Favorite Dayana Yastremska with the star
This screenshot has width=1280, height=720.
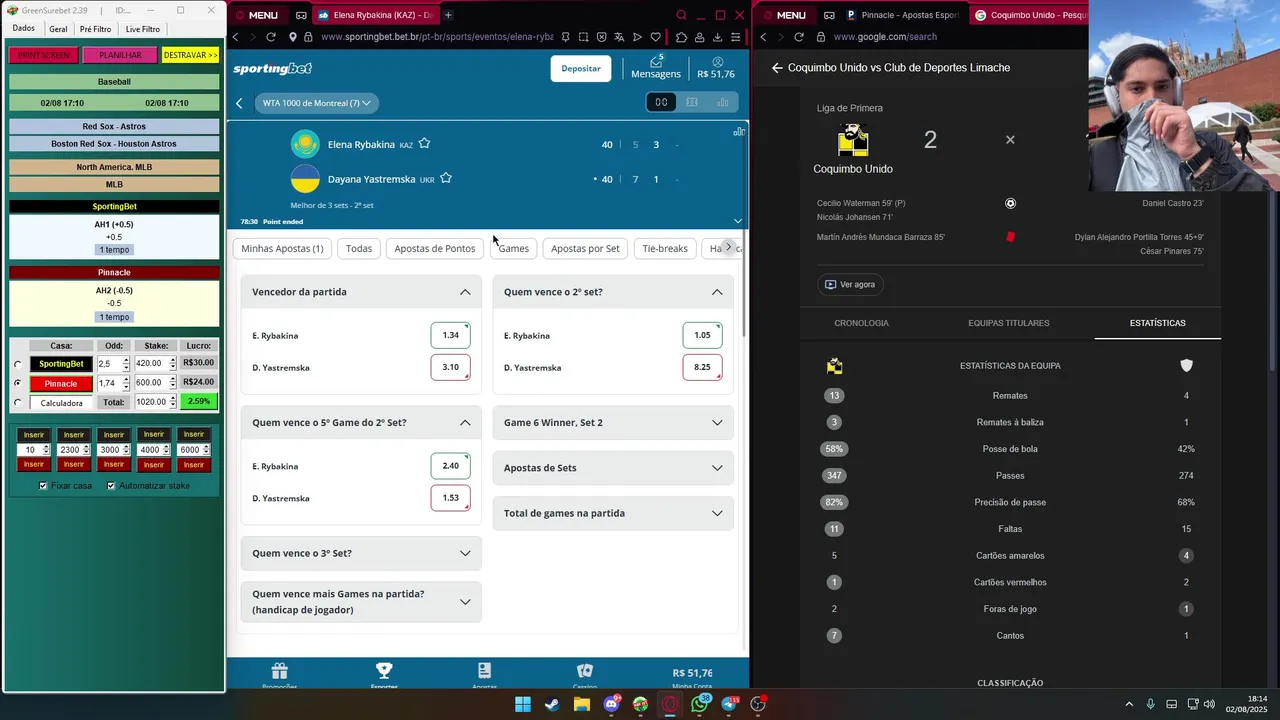pyautogui.click(x=446, y=179)
